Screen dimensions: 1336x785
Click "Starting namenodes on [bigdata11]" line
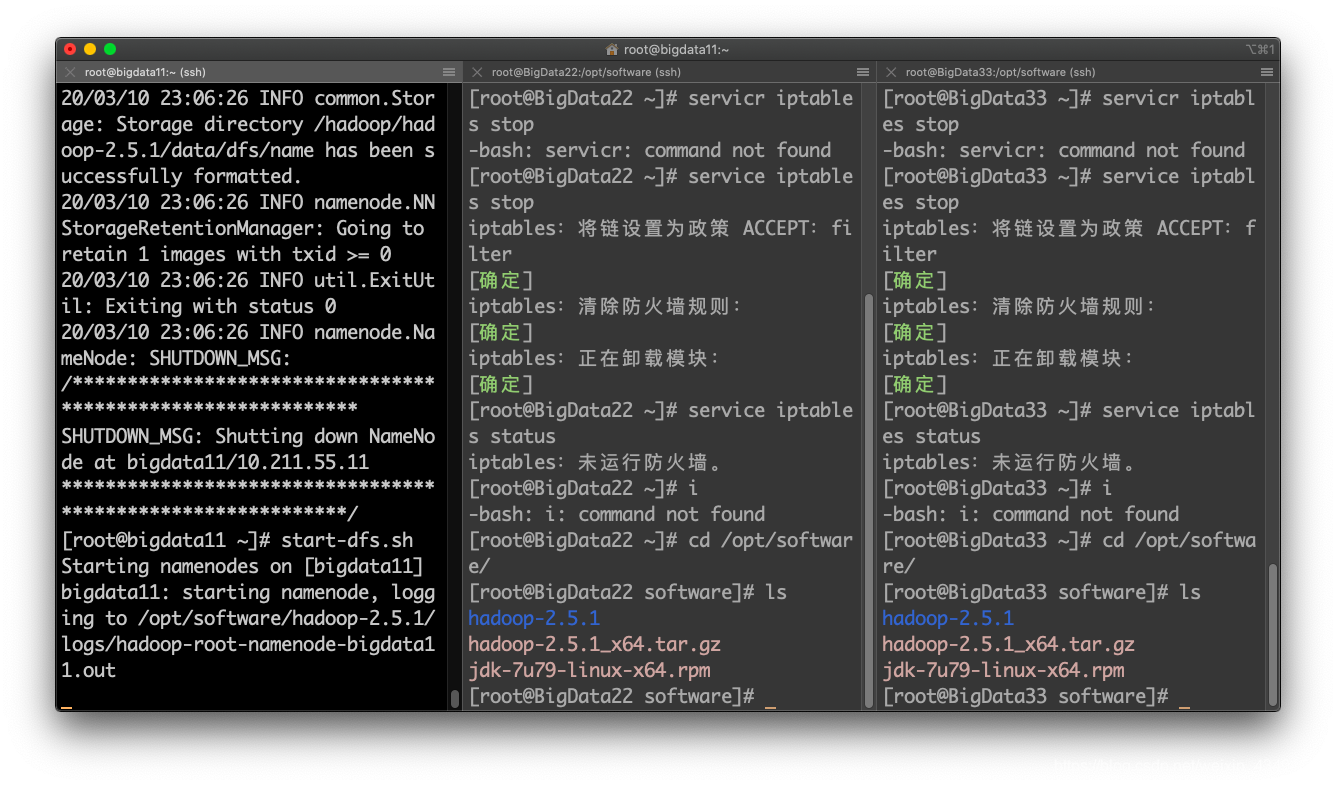pyautogui.click(x=243, y=566)
